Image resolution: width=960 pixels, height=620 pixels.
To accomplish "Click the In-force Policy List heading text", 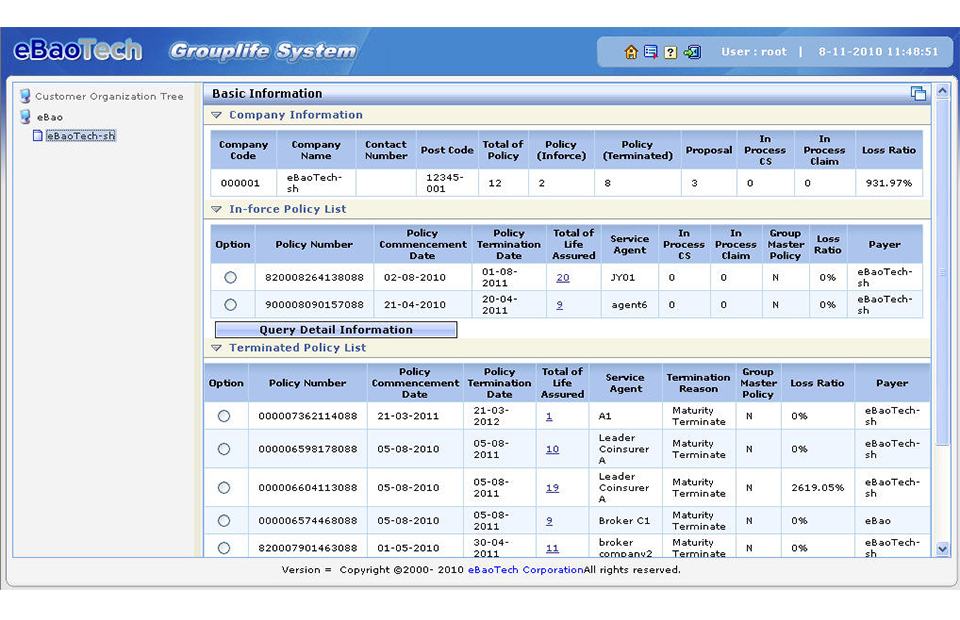I will pos(288,209).
